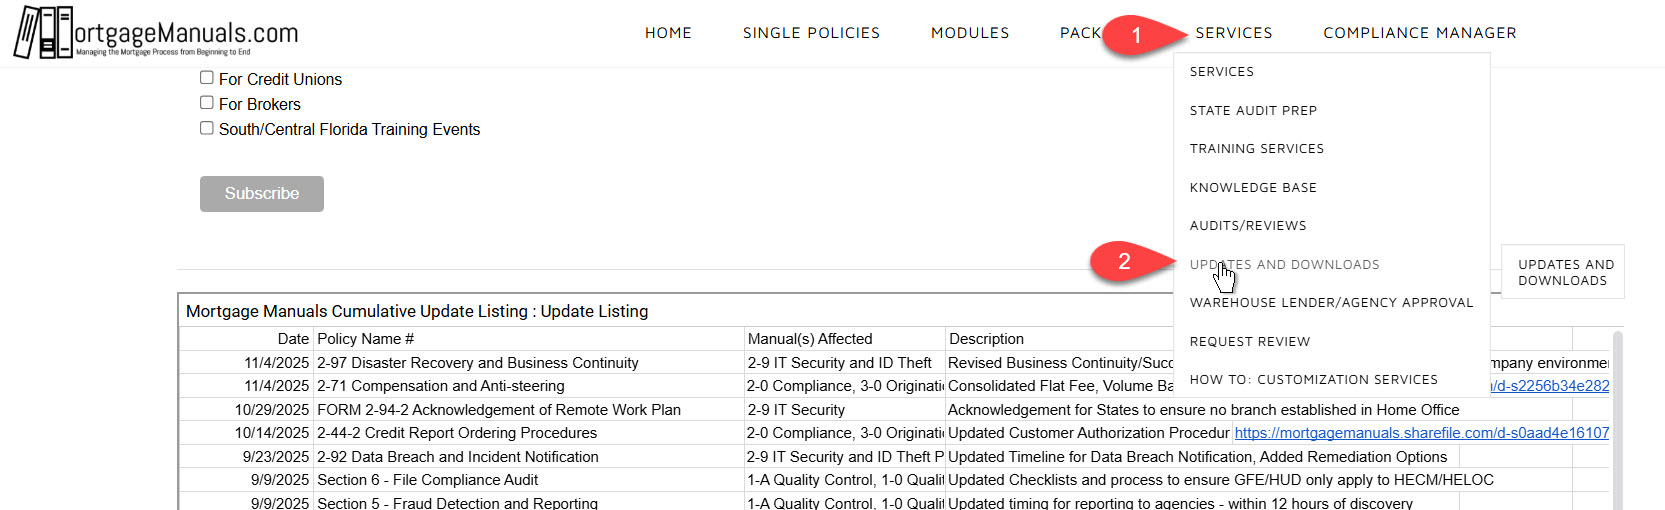The width and height of the screenshot is (1665, 510).
Task: Click the update listing vertical scrollbar
Action: click(1617, 420)
